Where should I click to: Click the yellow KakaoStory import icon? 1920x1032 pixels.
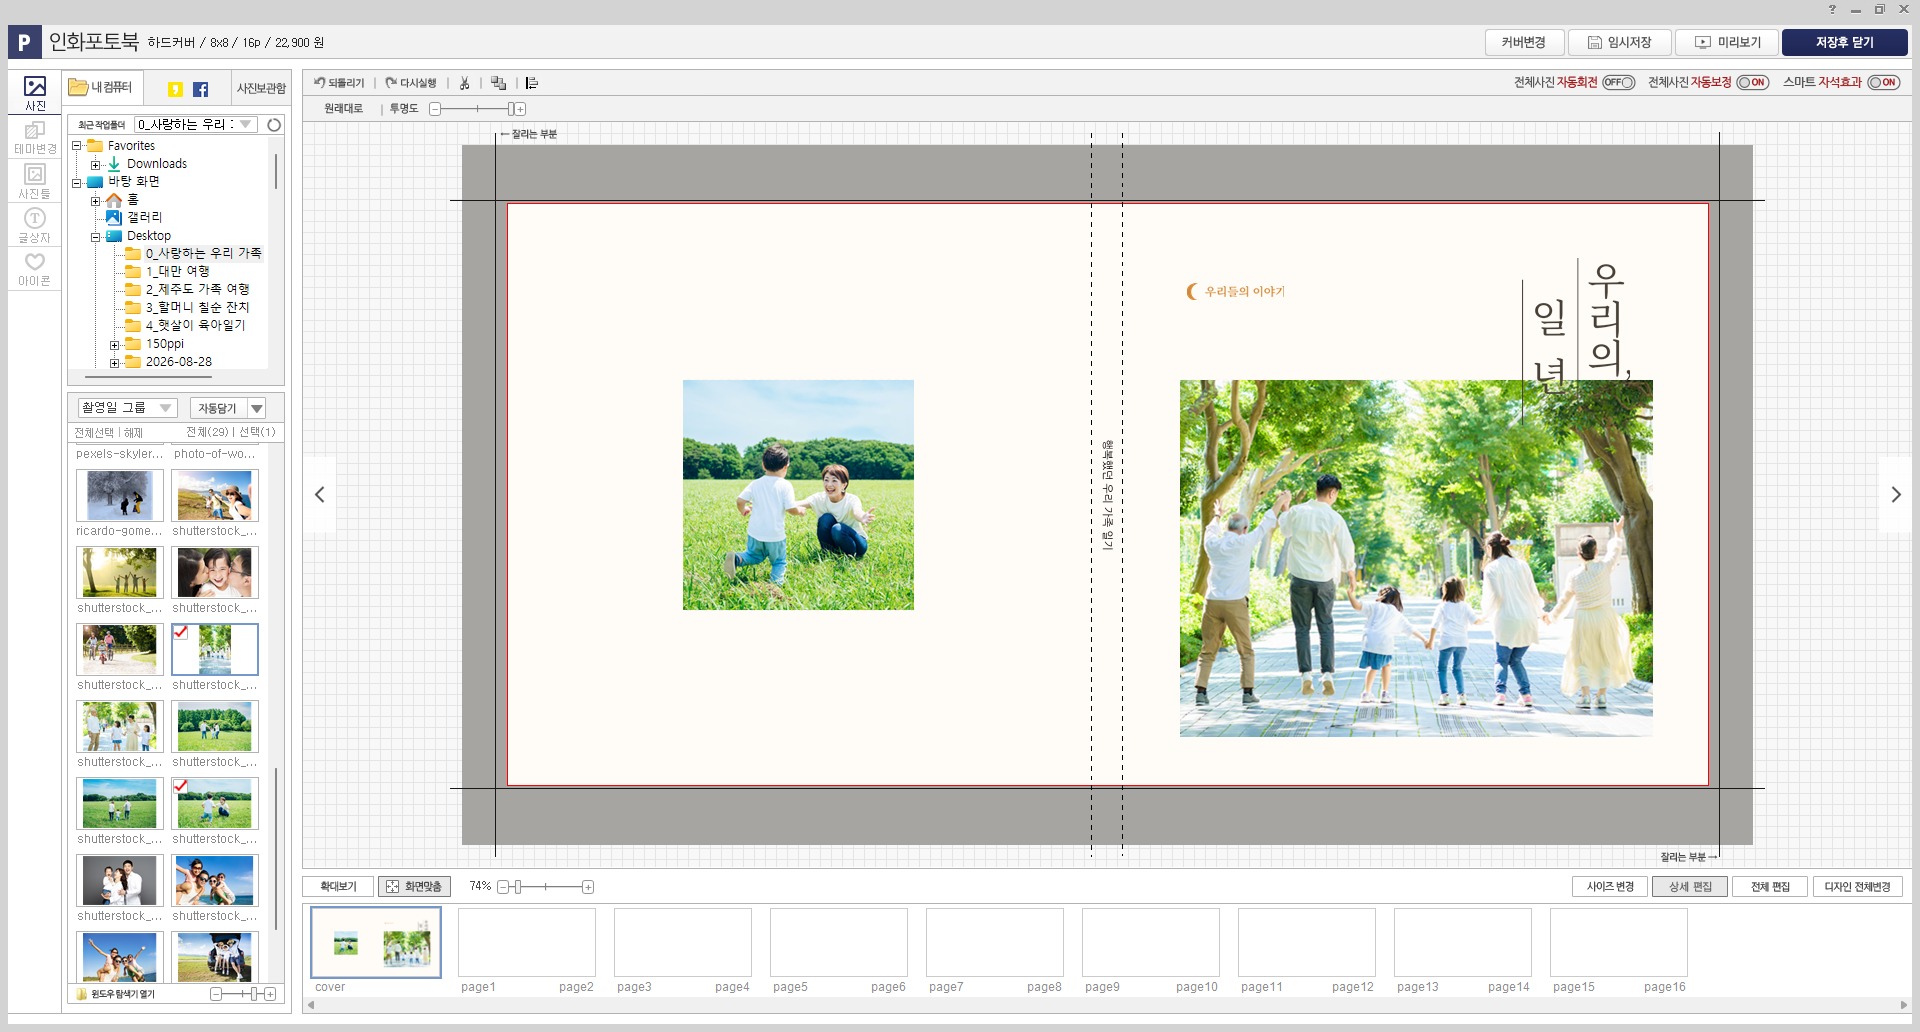coord(175,89)
